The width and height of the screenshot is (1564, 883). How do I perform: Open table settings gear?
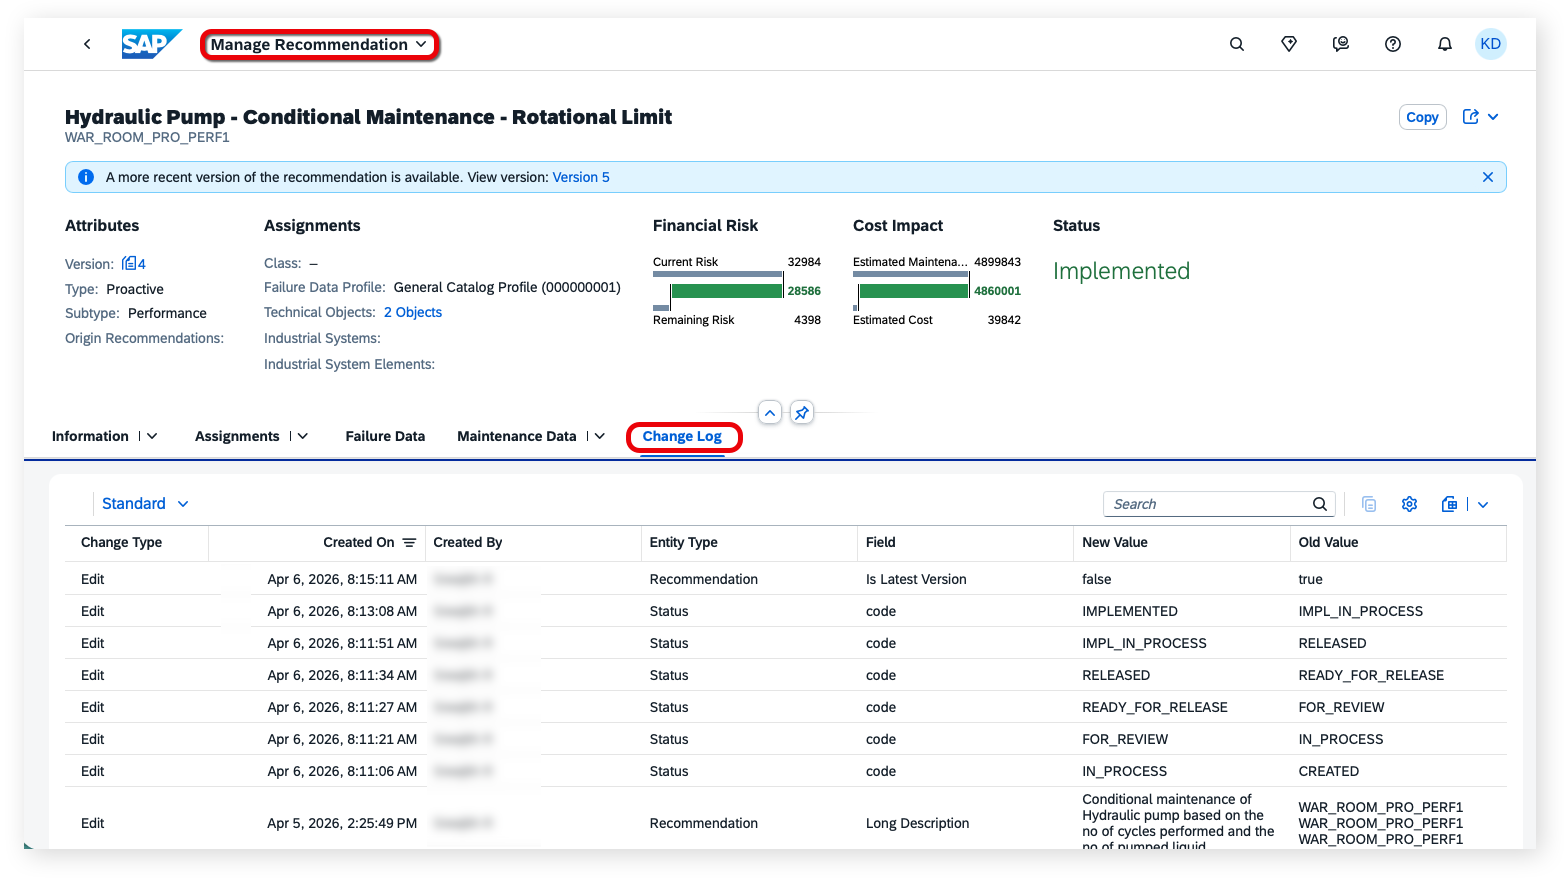[1409, 504]
